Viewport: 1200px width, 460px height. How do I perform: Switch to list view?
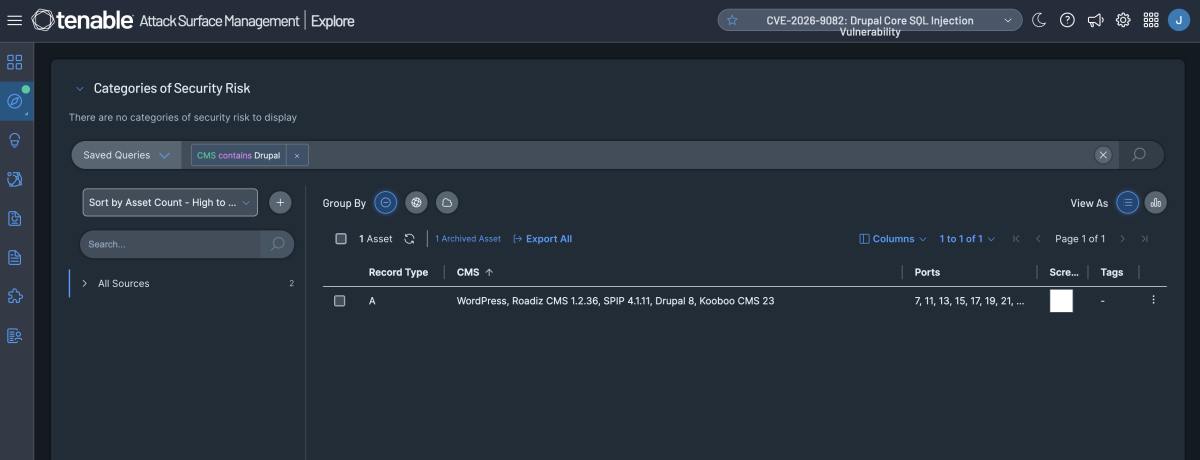point(1127,202)
